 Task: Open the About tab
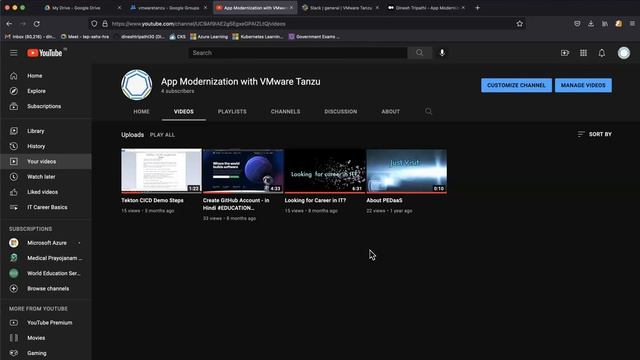pos(391,111)
